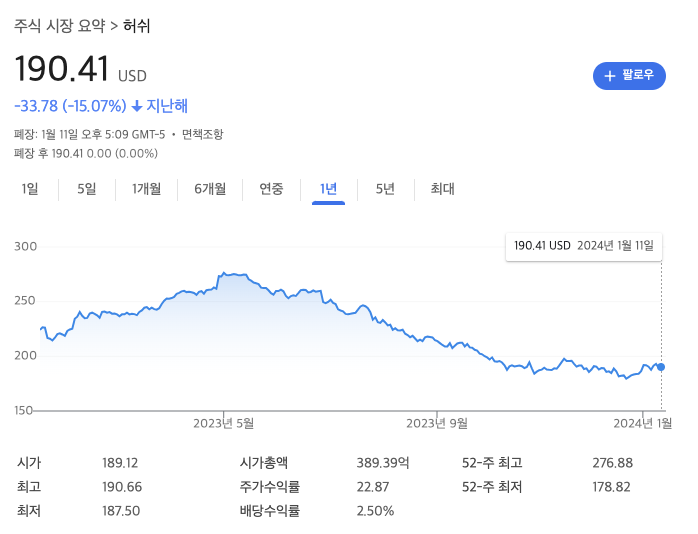Screen dimensions: 698x534
Task: Select the 1일 range tab
Action: click(x=30, y=189)
